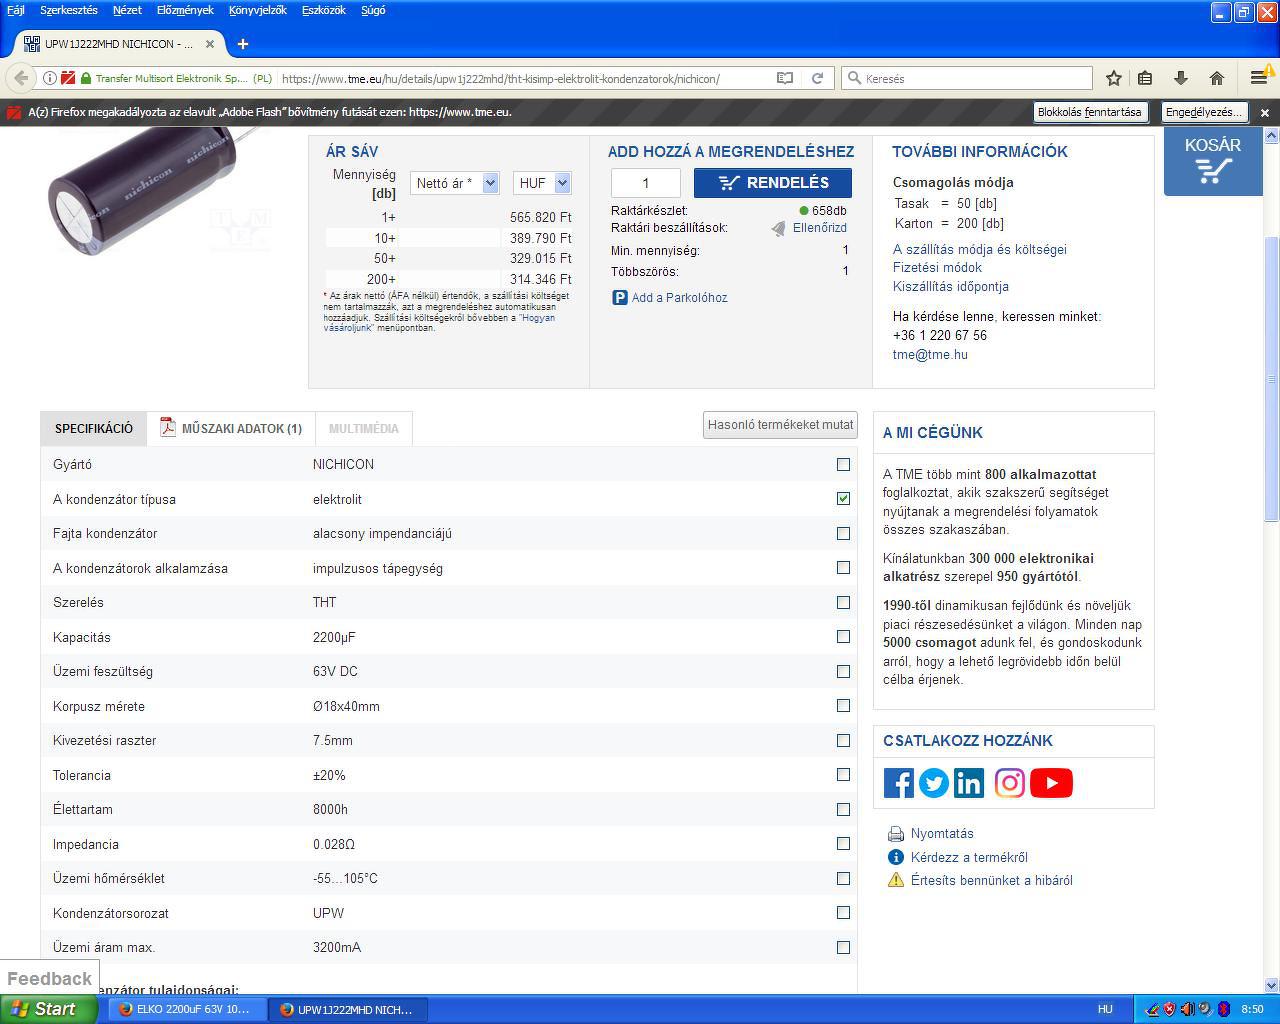Open the Nézet menu
Screen dimensions: 1280x1024
127,10
